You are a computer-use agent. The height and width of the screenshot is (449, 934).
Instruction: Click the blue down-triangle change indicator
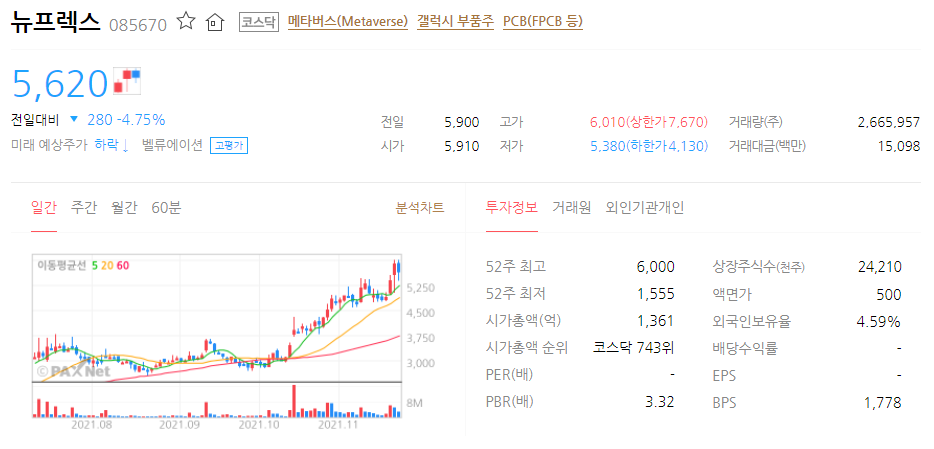pyautogui.click(x=74, y=120)
